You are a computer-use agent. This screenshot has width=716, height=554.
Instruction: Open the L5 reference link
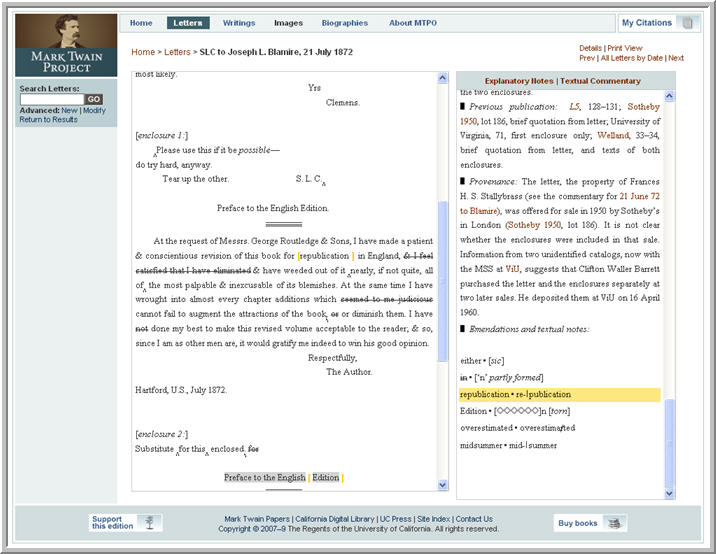pyautogui.click(x=574, y=107)
